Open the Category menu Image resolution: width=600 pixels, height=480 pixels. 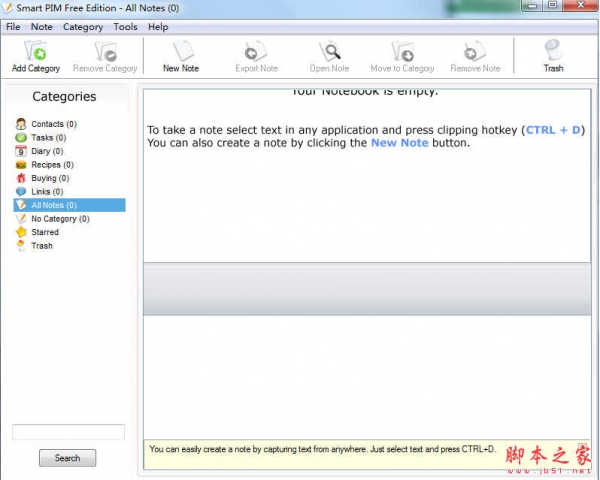click(83, 27)
